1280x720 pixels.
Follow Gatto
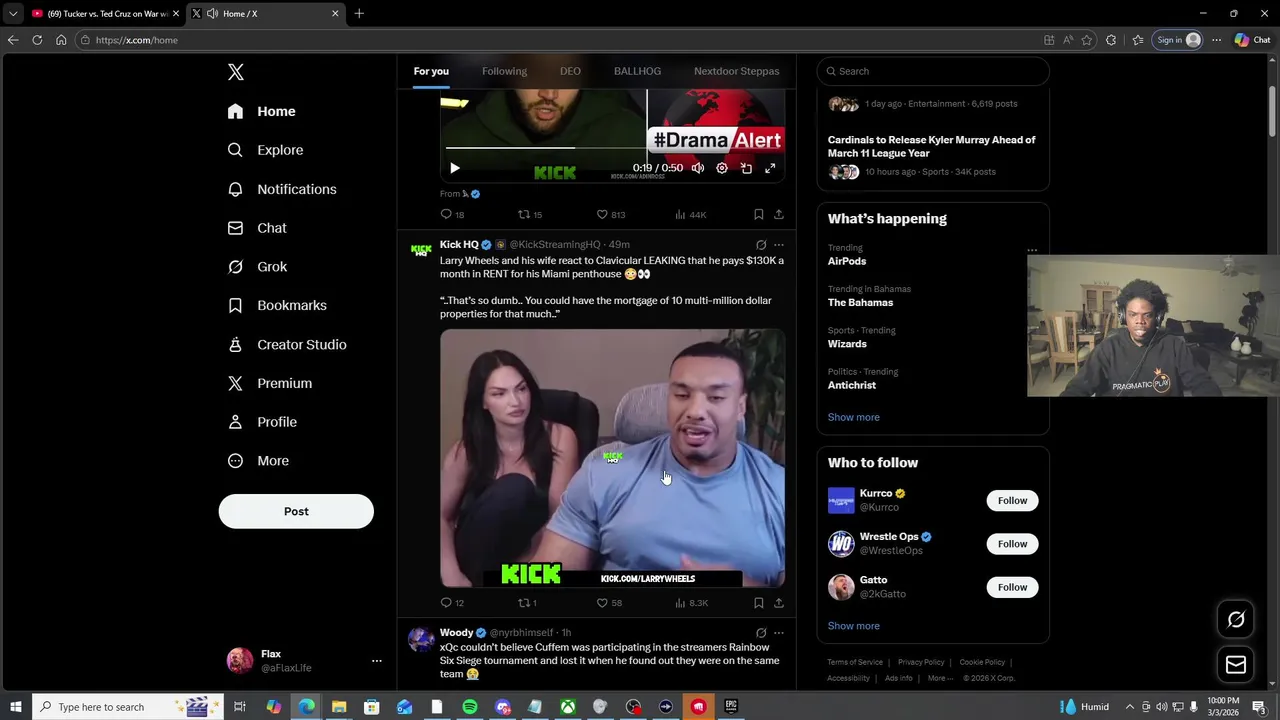(x=1012, y=587)
